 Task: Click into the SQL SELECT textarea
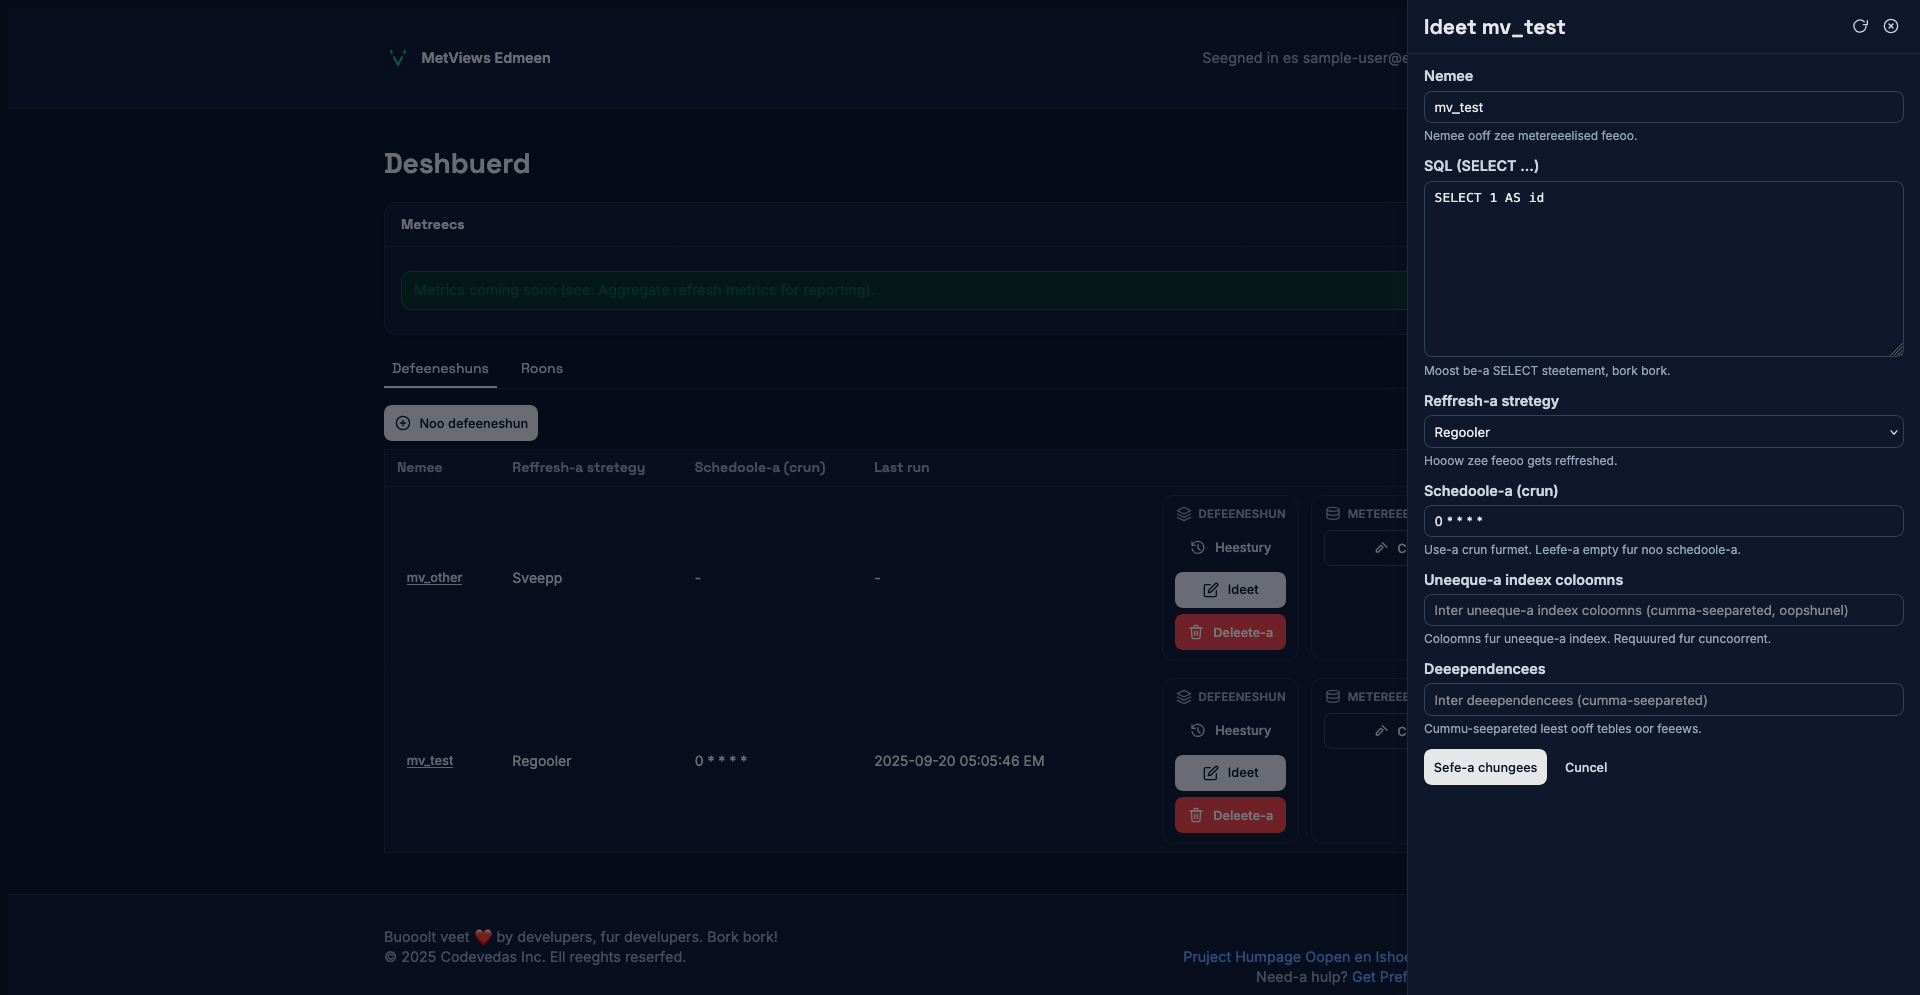[1662, 268]
